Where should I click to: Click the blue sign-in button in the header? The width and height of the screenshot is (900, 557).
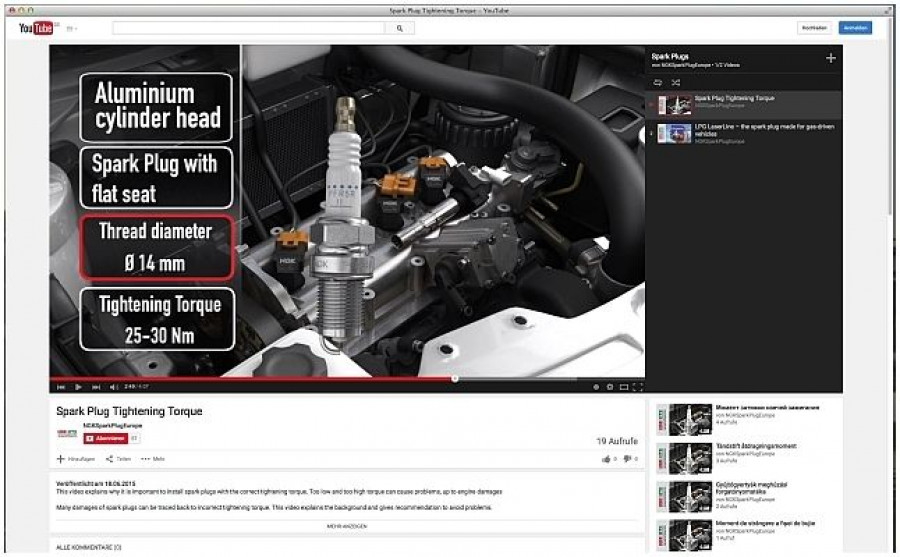point(855,28)
